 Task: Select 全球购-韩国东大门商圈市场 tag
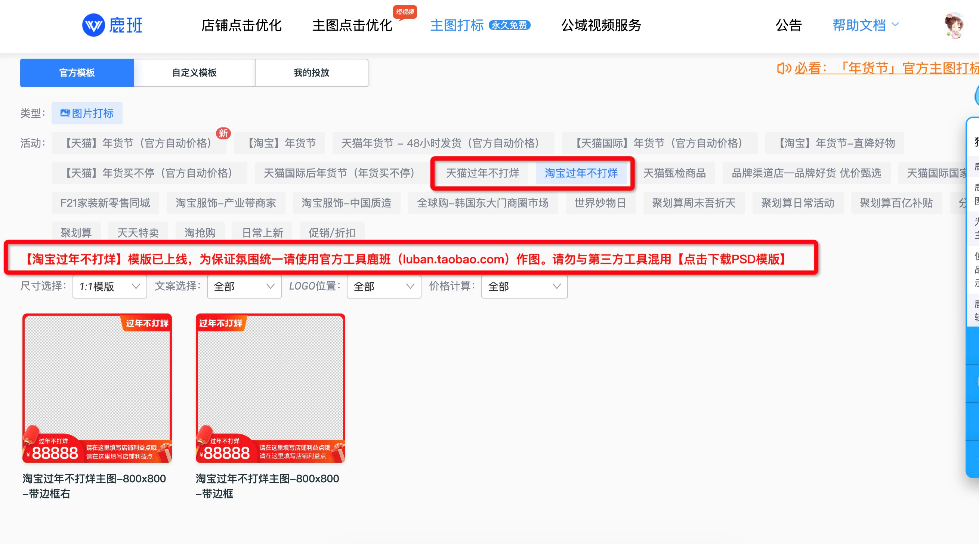(483, 203)
